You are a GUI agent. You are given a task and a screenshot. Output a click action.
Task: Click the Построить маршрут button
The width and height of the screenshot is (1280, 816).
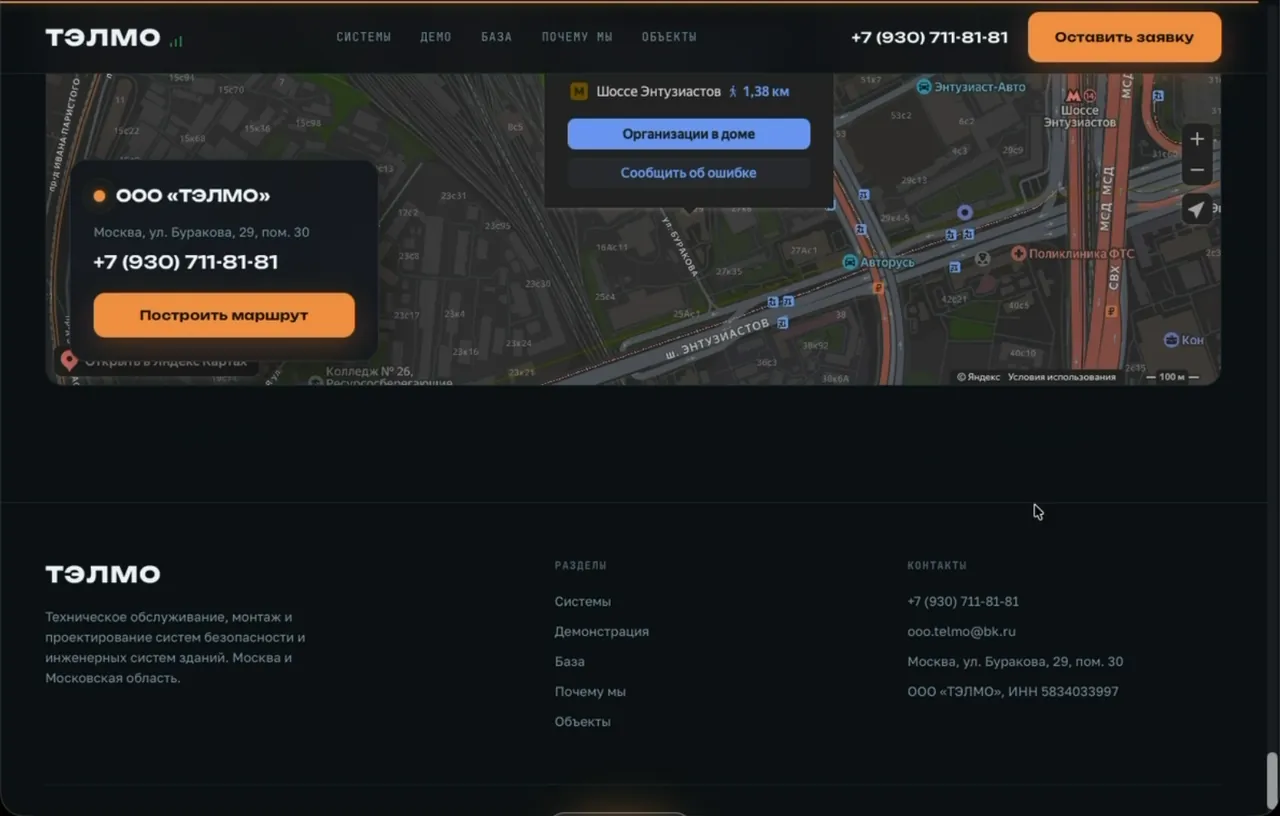pyautogui.click(x=224, y=315)
